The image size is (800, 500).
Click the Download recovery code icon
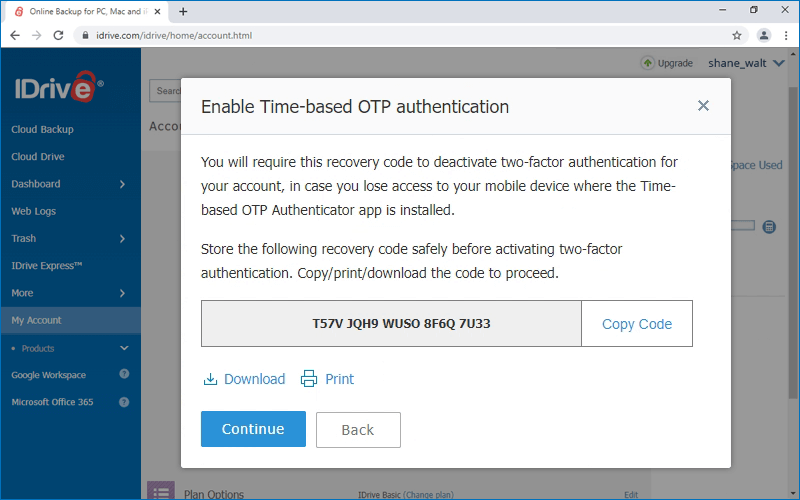pyautogui.click(x=210, y=379)
